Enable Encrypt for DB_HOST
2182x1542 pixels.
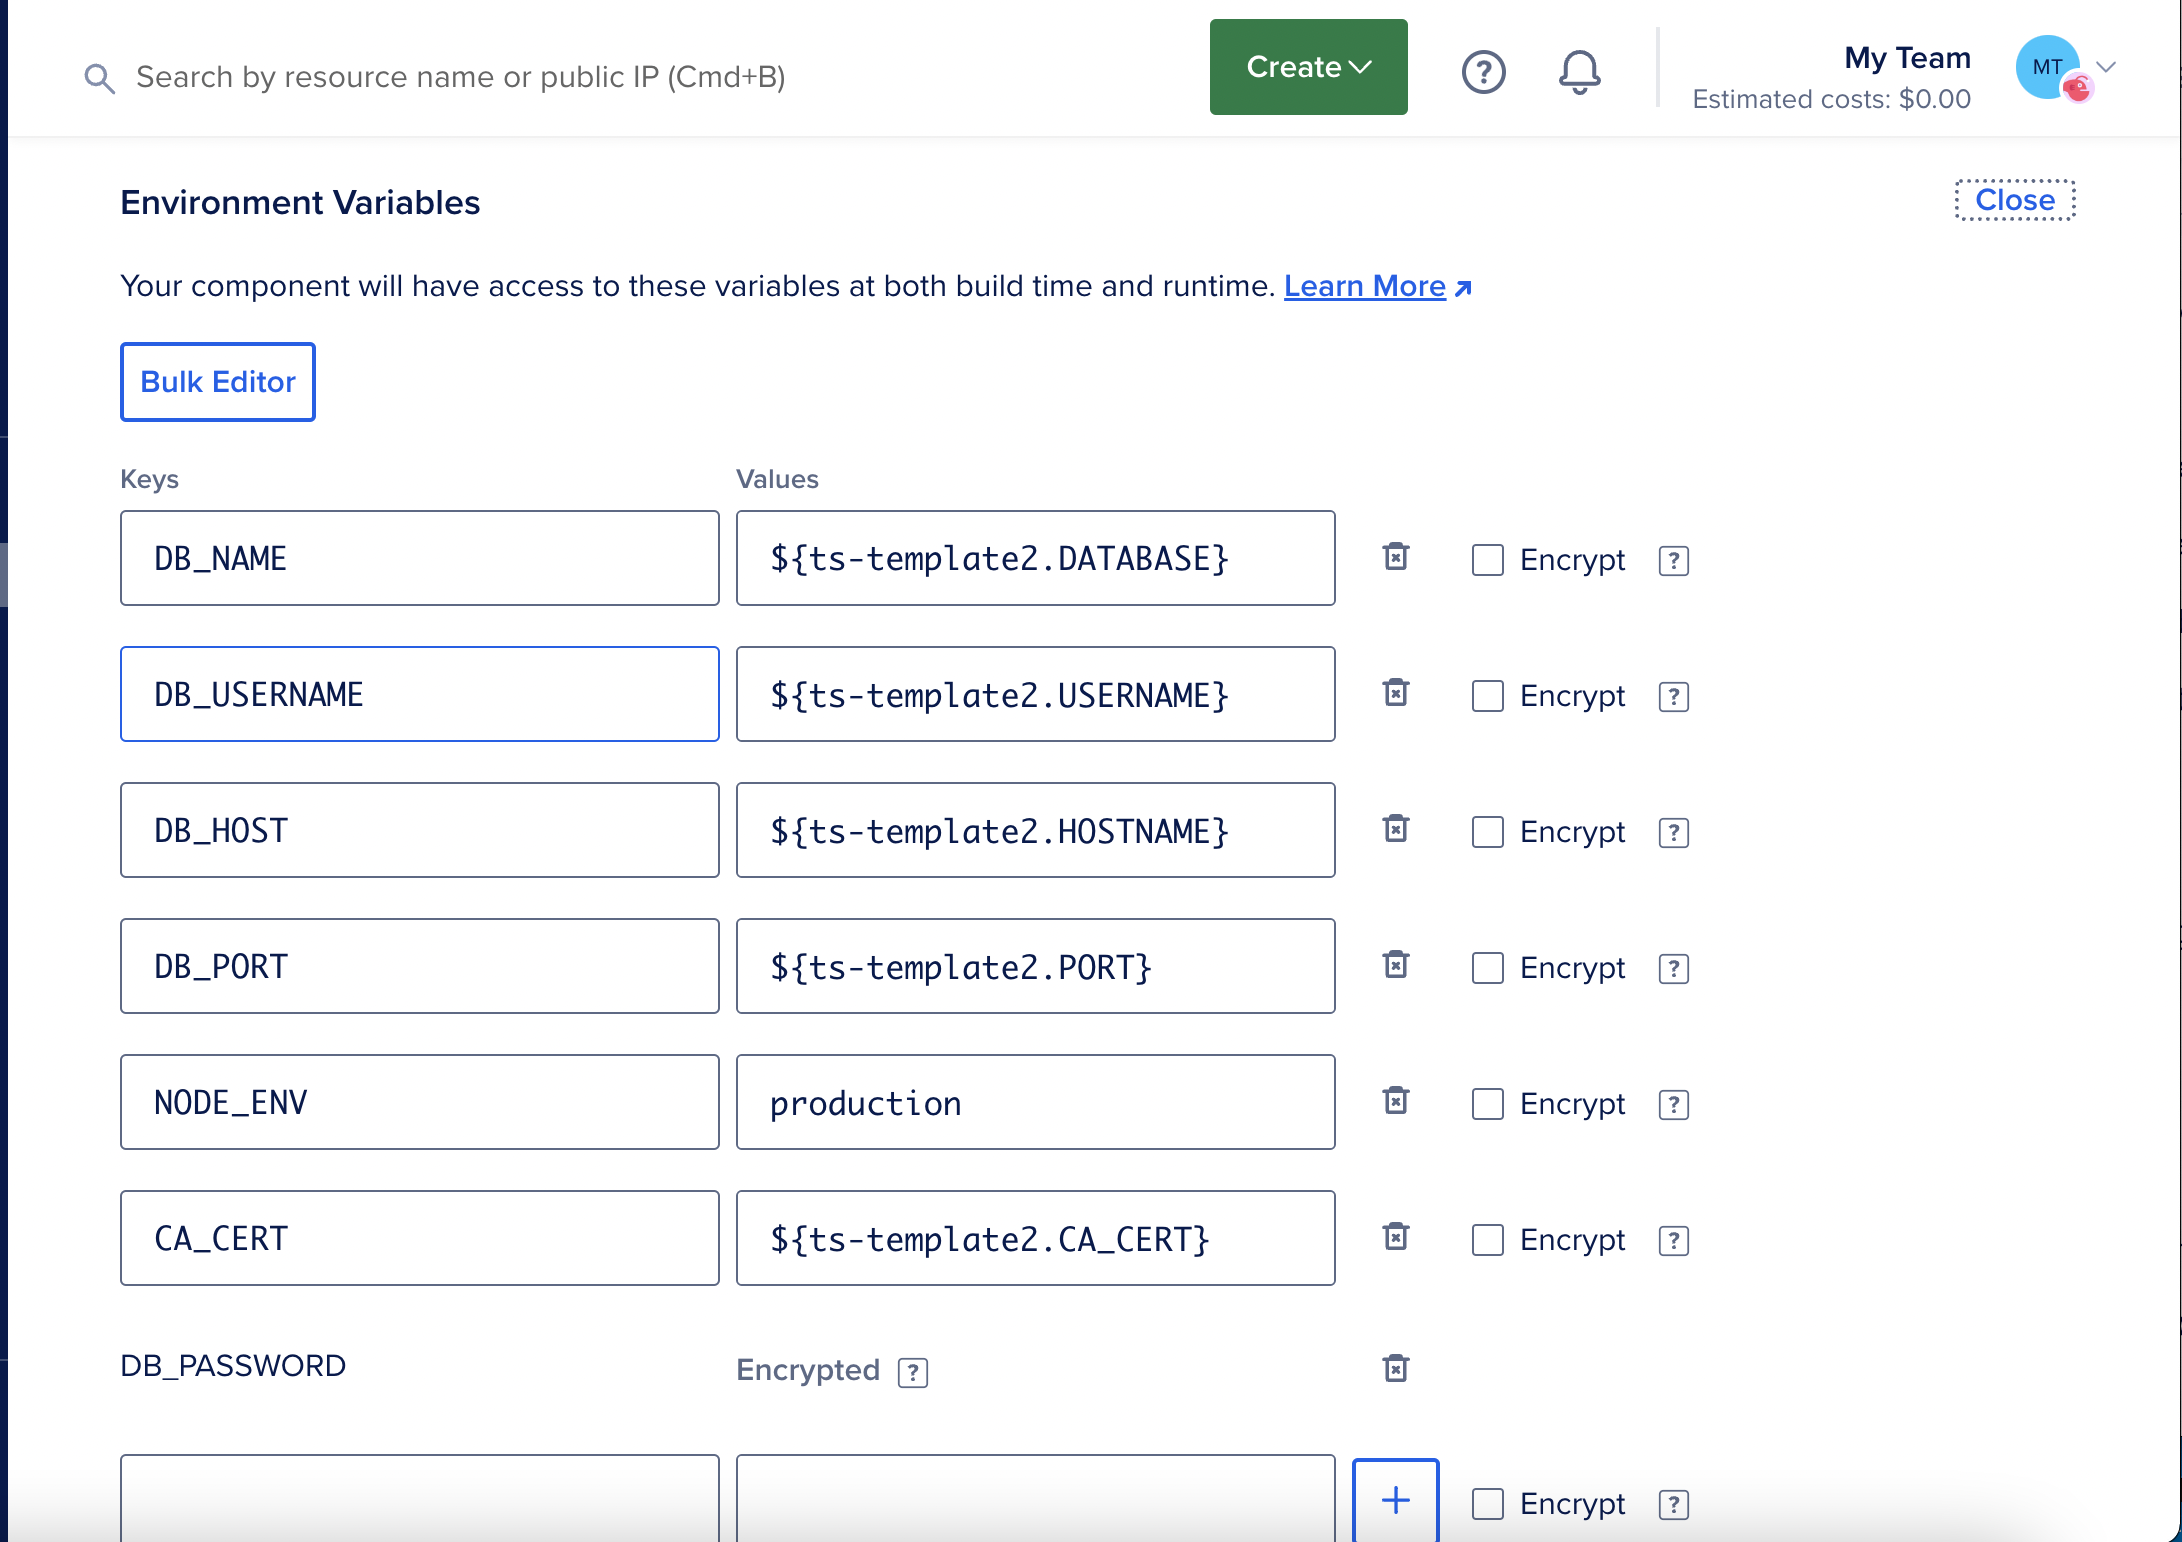pyautogui.click(x=1488, y=832)
